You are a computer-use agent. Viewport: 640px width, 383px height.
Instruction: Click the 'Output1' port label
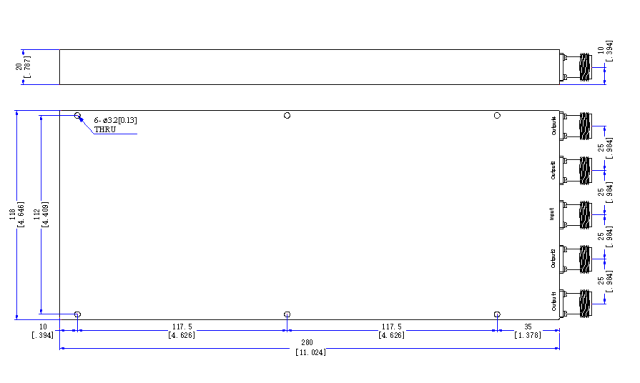pos(553,301)
